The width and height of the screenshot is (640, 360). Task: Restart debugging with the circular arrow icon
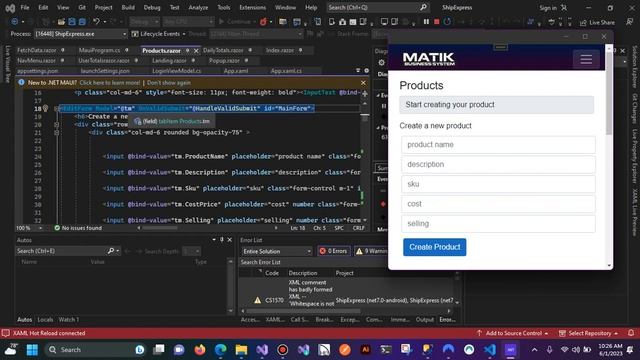tap(447, 22)
